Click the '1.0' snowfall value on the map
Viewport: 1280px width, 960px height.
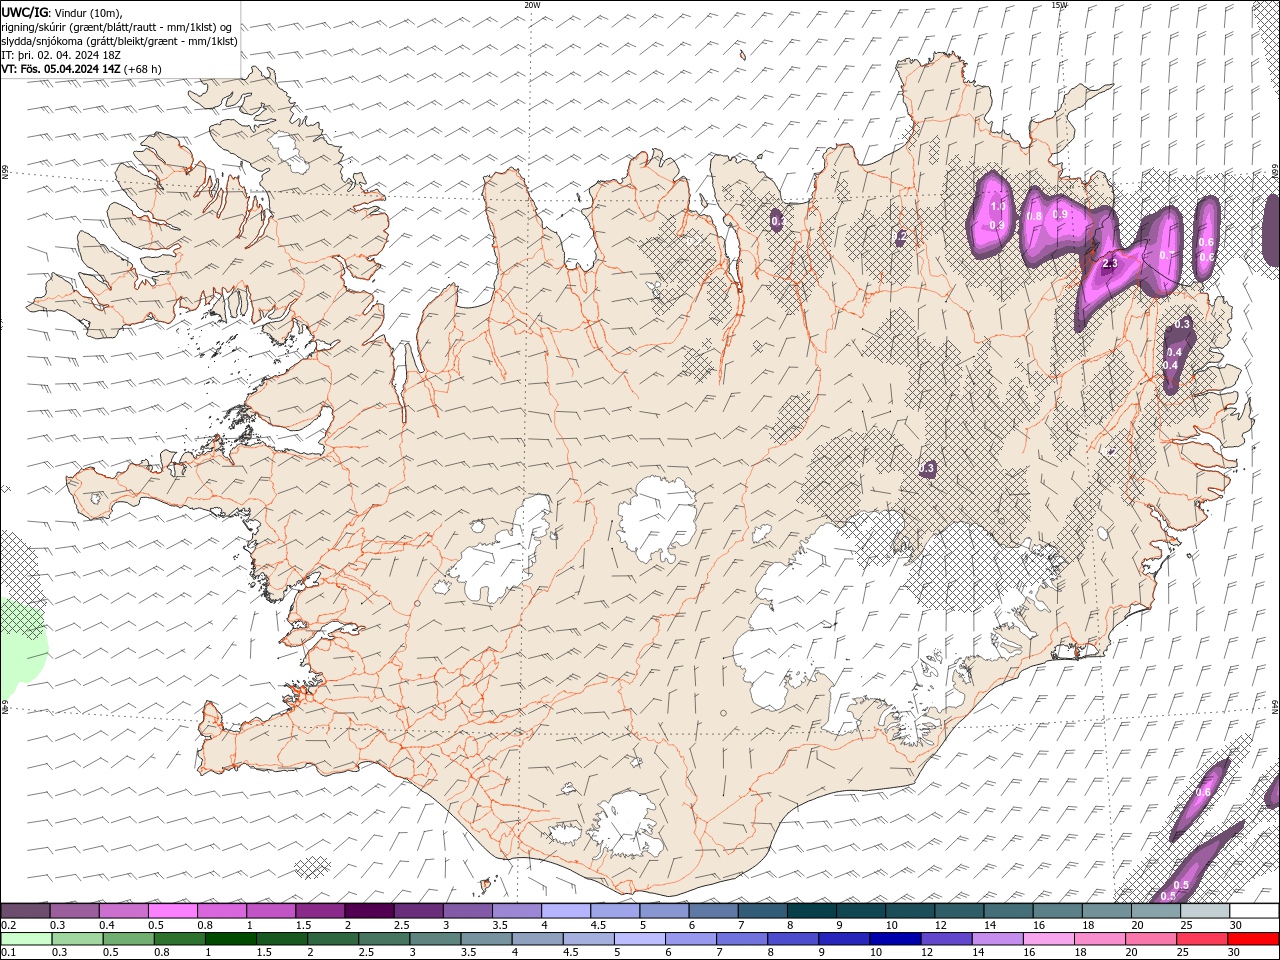tap(997, 207)
